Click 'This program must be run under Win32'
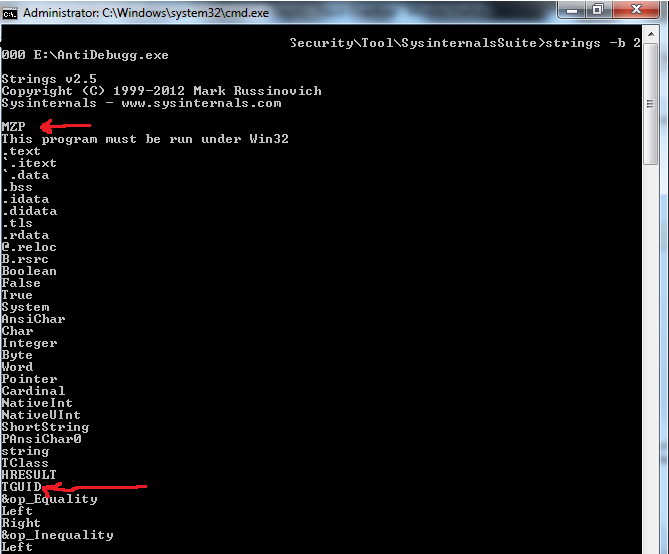Image resolution: width=669 pixels, height=554 pixels. [x=145, y=139]
